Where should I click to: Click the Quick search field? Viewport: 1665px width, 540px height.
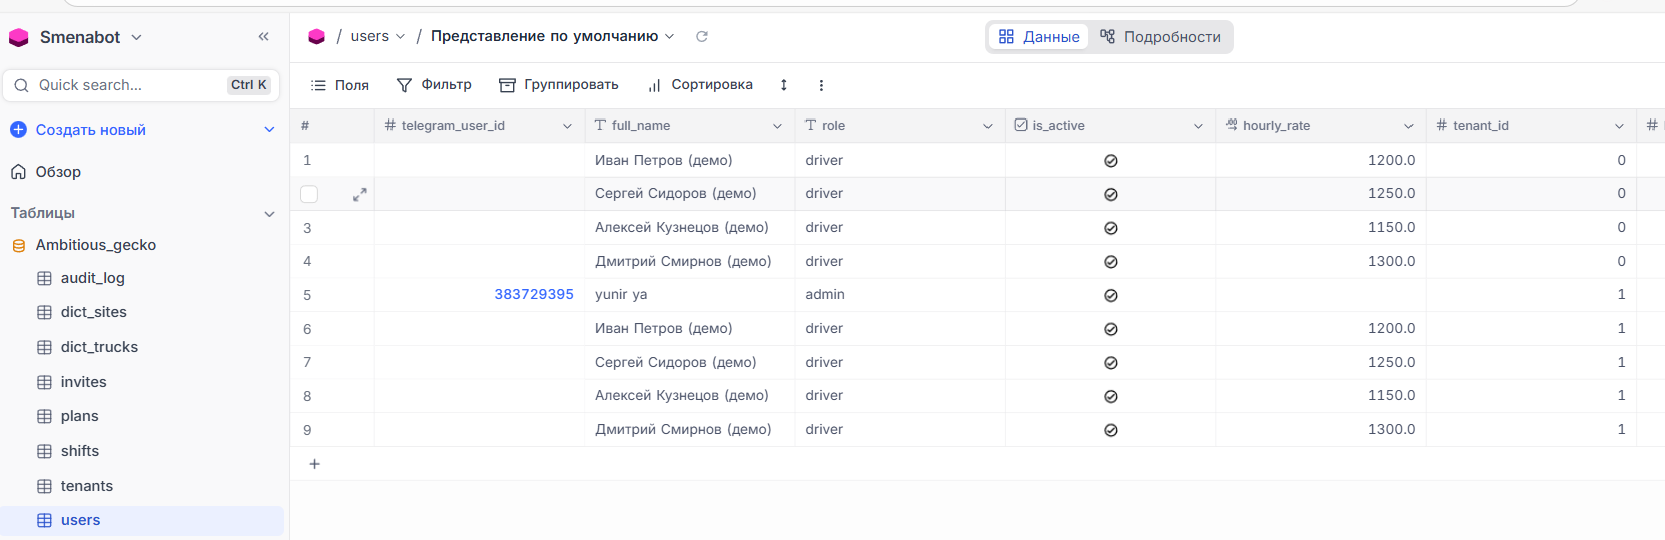click(x=120, y=85)
